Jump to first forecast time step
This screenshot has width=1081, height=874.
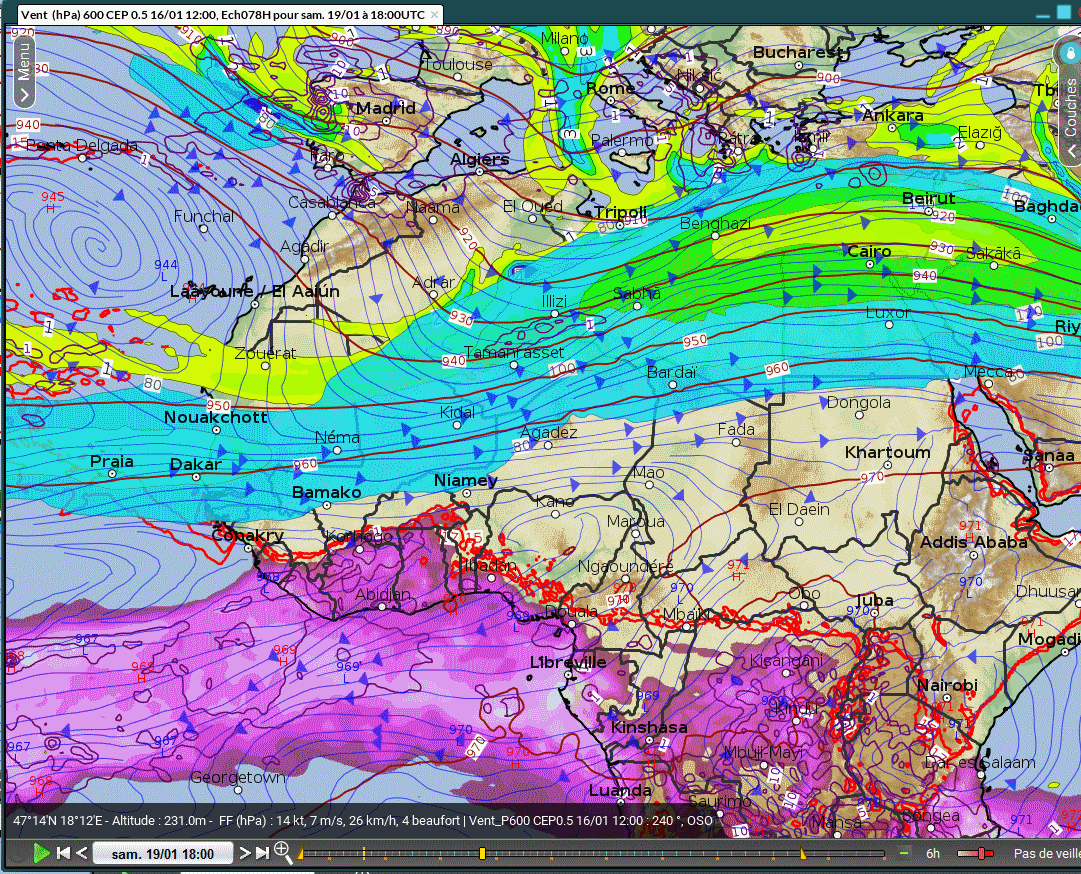pos(63,853)
